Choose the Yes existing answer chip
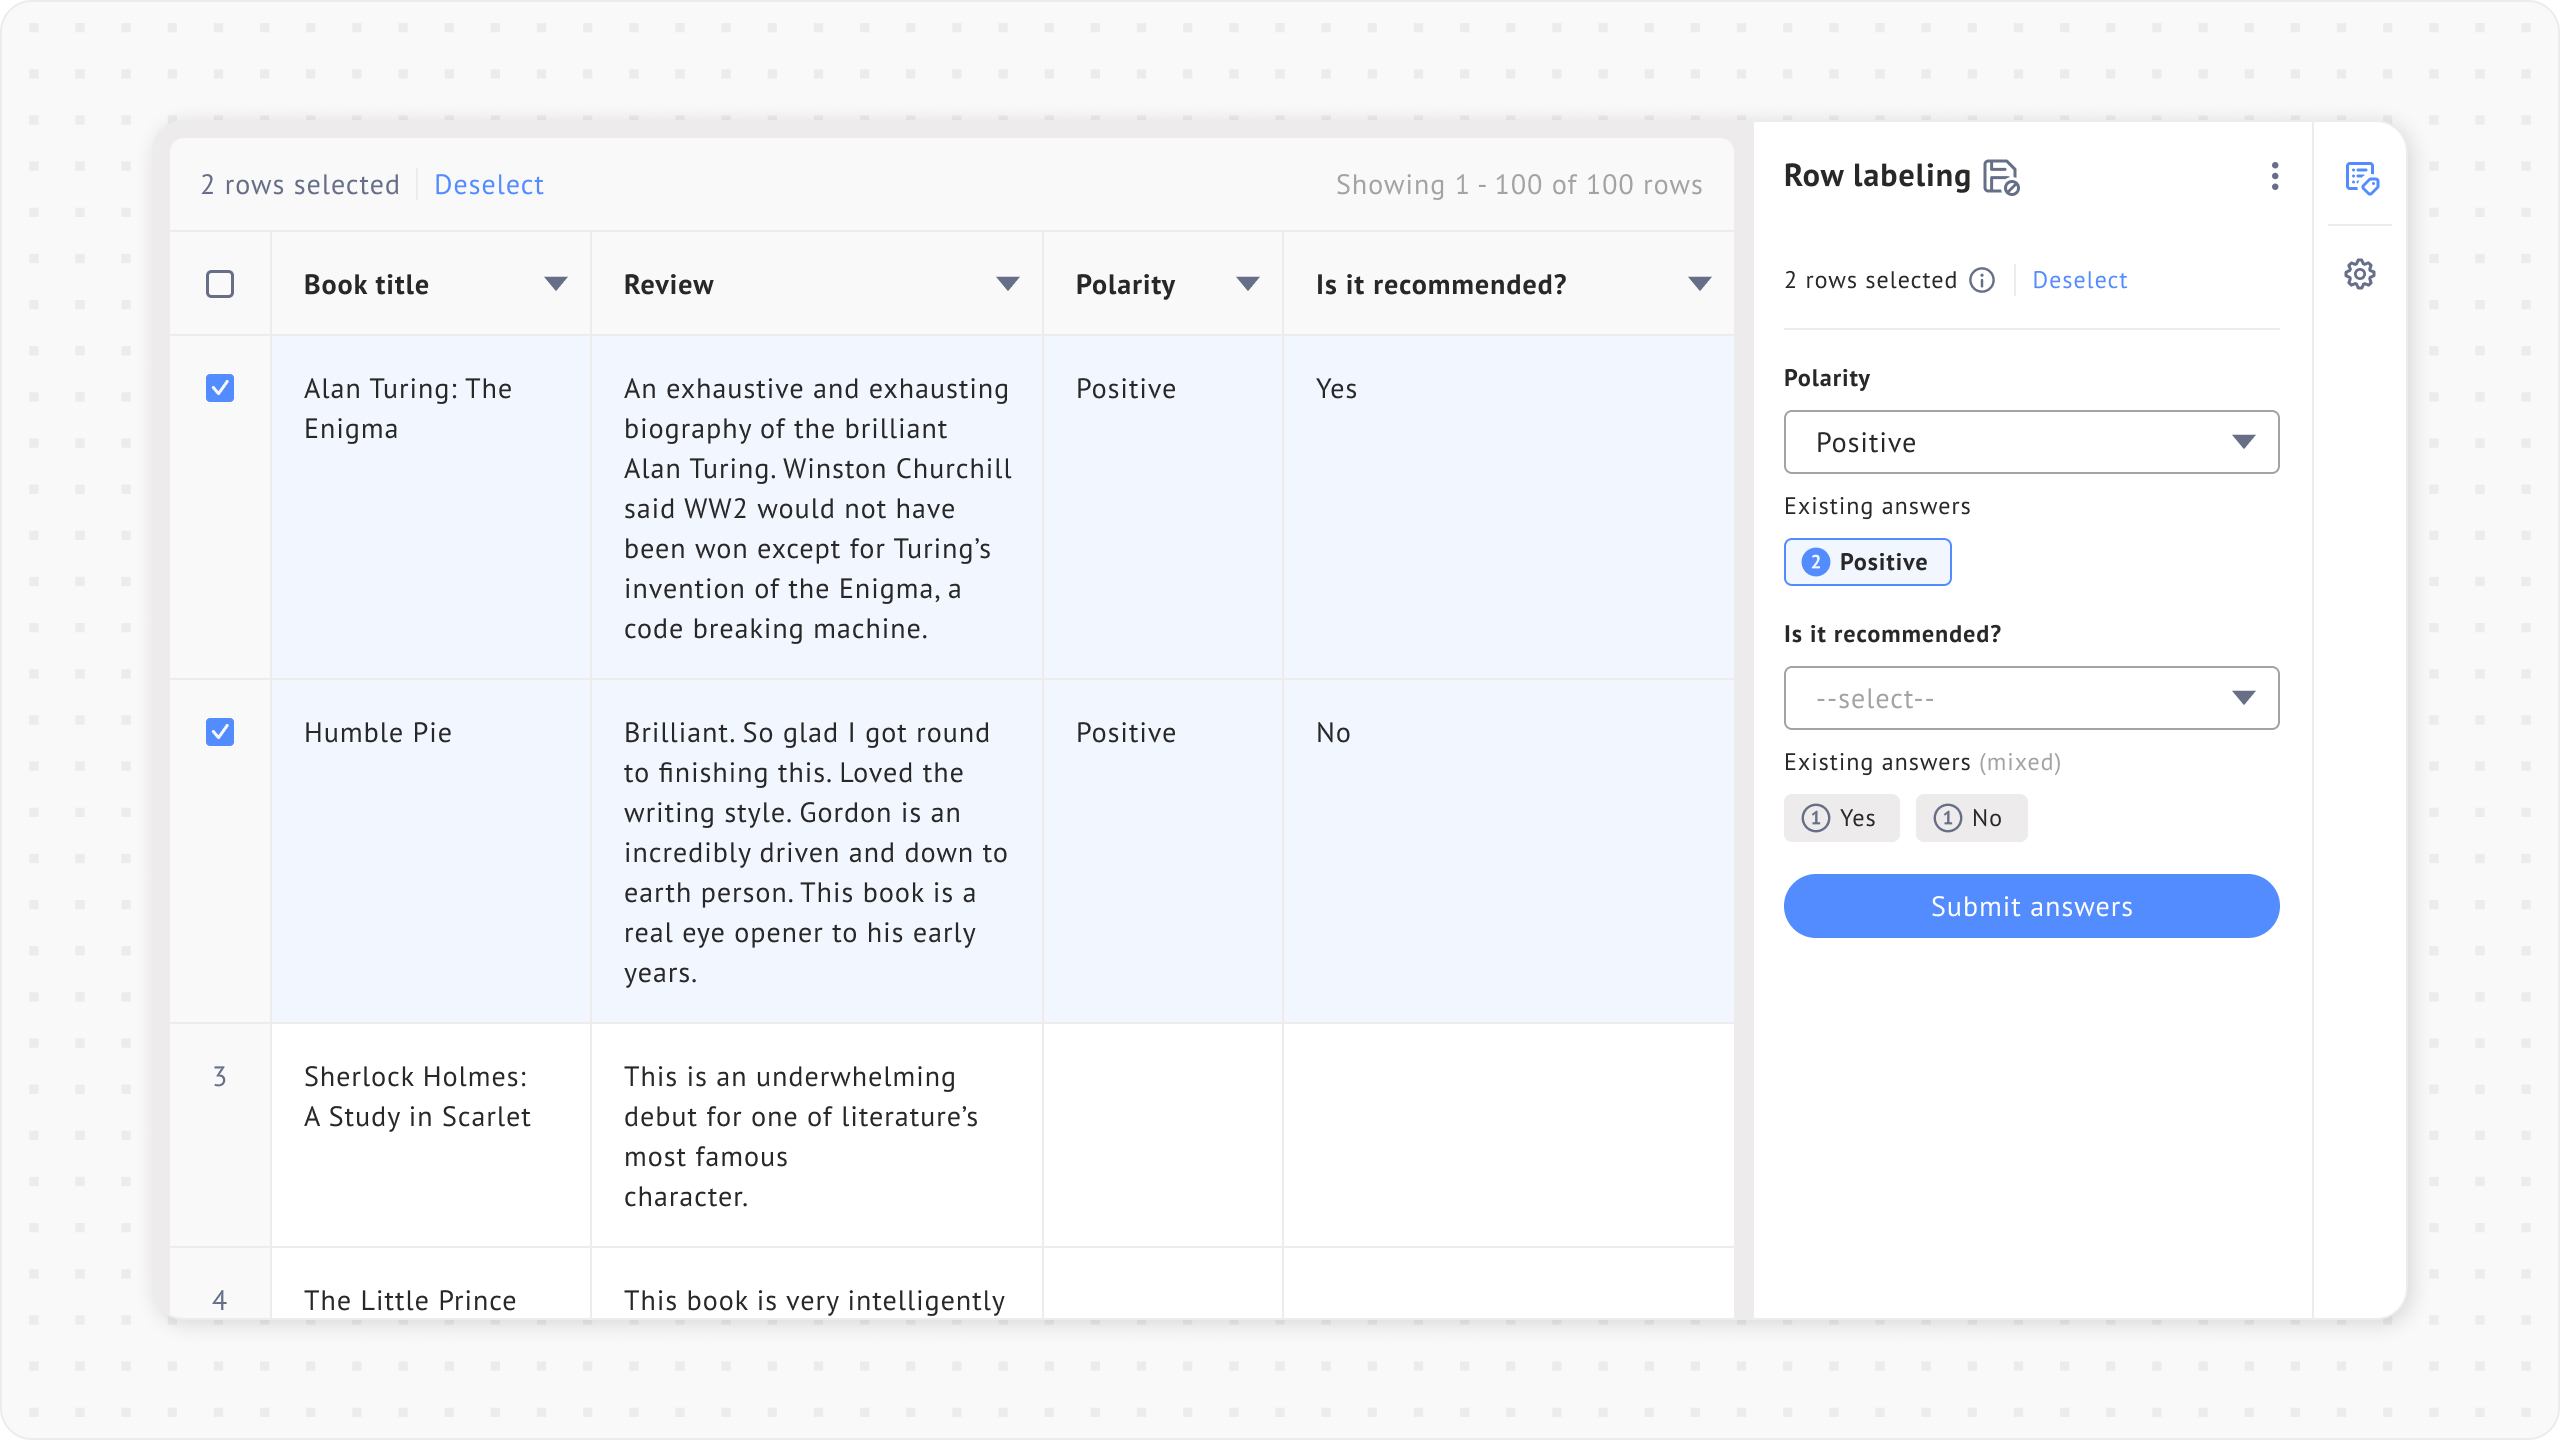This screenshot has width=2560, height=1440. click(x=1841, y=818)
